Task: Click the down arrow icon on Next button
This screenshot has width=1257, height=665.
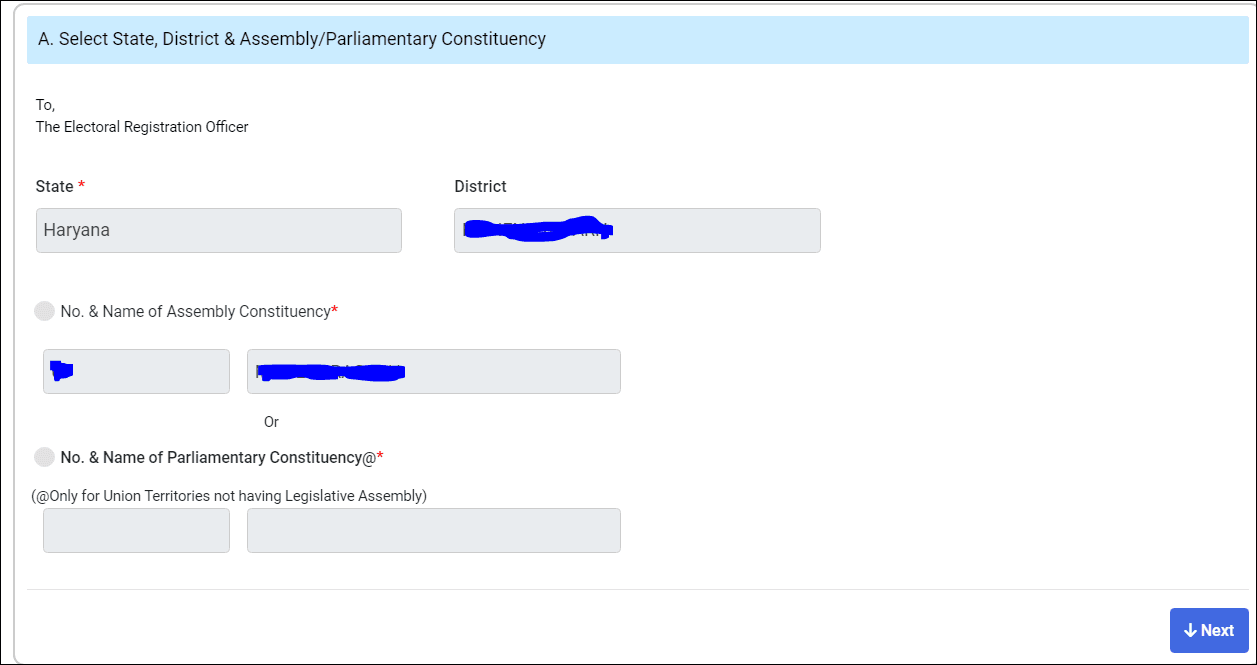Action: pyautogui.click(x=1190, y=631)
